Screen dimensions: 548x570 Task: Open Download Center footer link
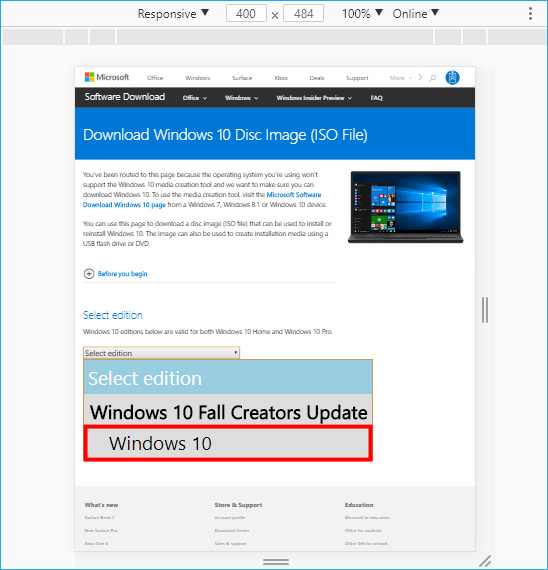coord(232,531)
